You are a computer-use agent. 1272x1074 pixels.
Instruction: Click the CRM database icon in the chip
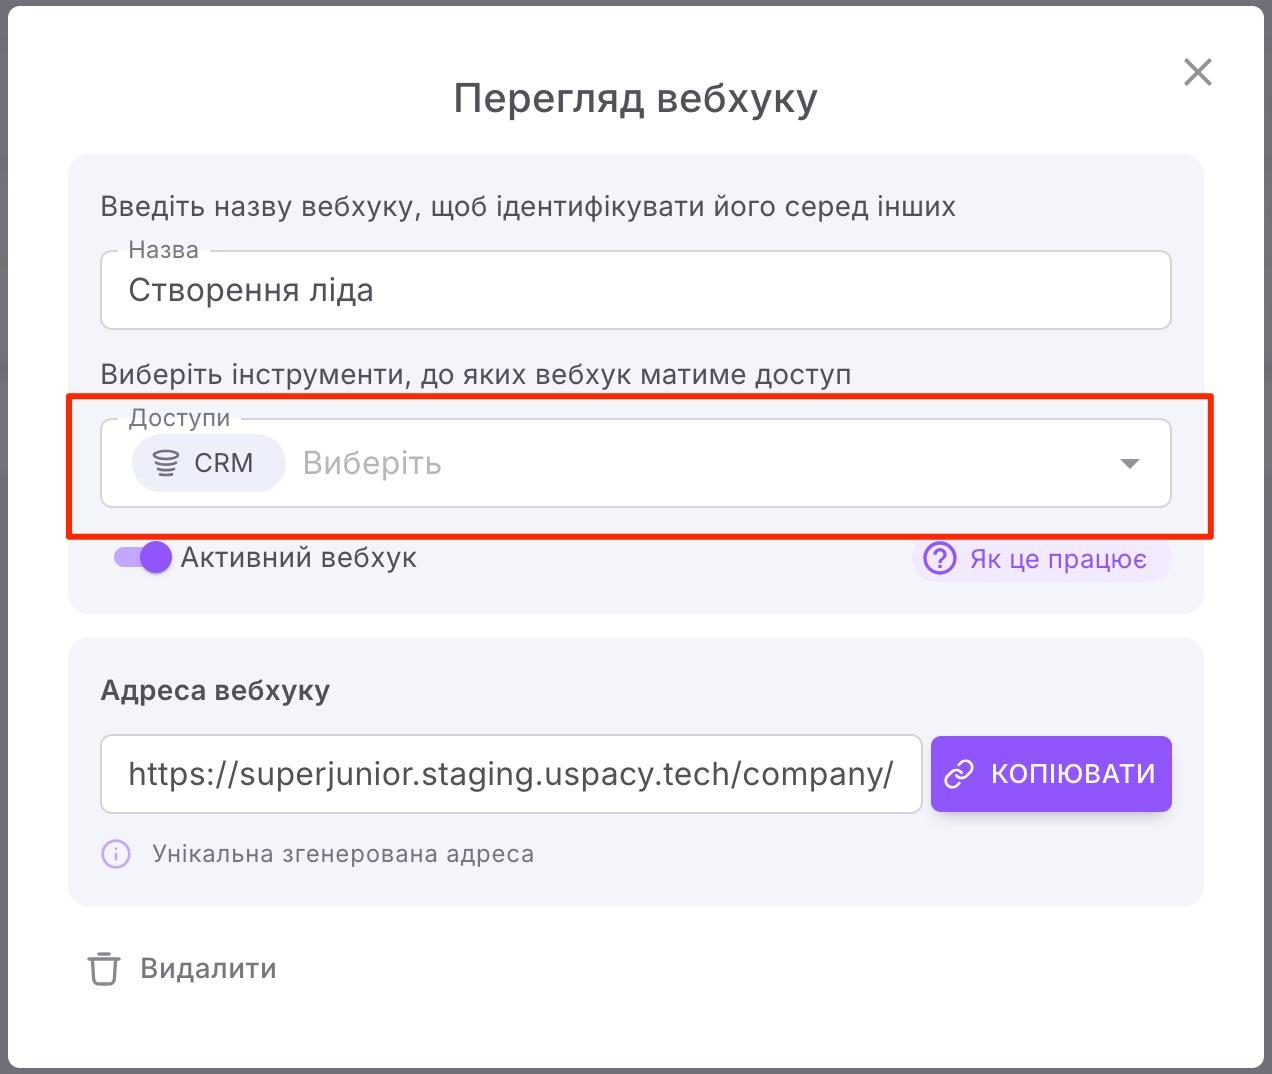[x=165, y=462]
